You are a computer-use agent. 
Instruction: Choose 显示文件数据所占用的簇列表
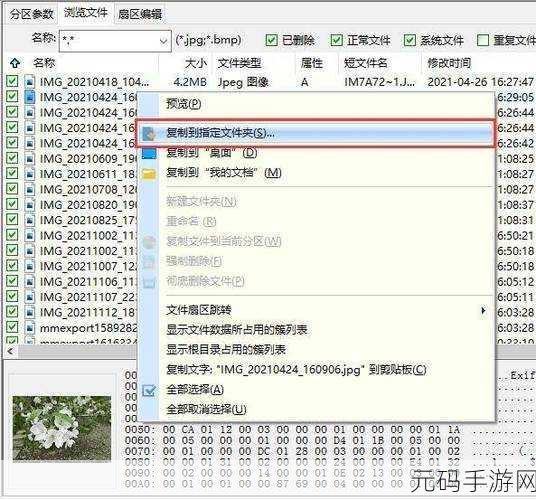click(x=316, y=329)
